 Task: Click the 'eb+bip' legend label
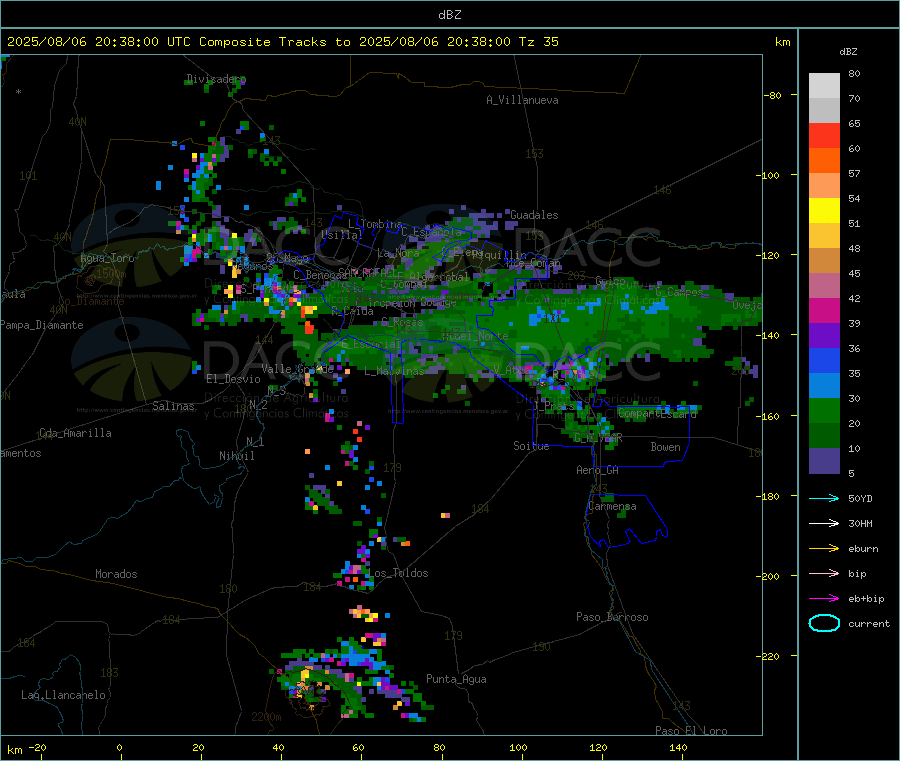[866, 599]
